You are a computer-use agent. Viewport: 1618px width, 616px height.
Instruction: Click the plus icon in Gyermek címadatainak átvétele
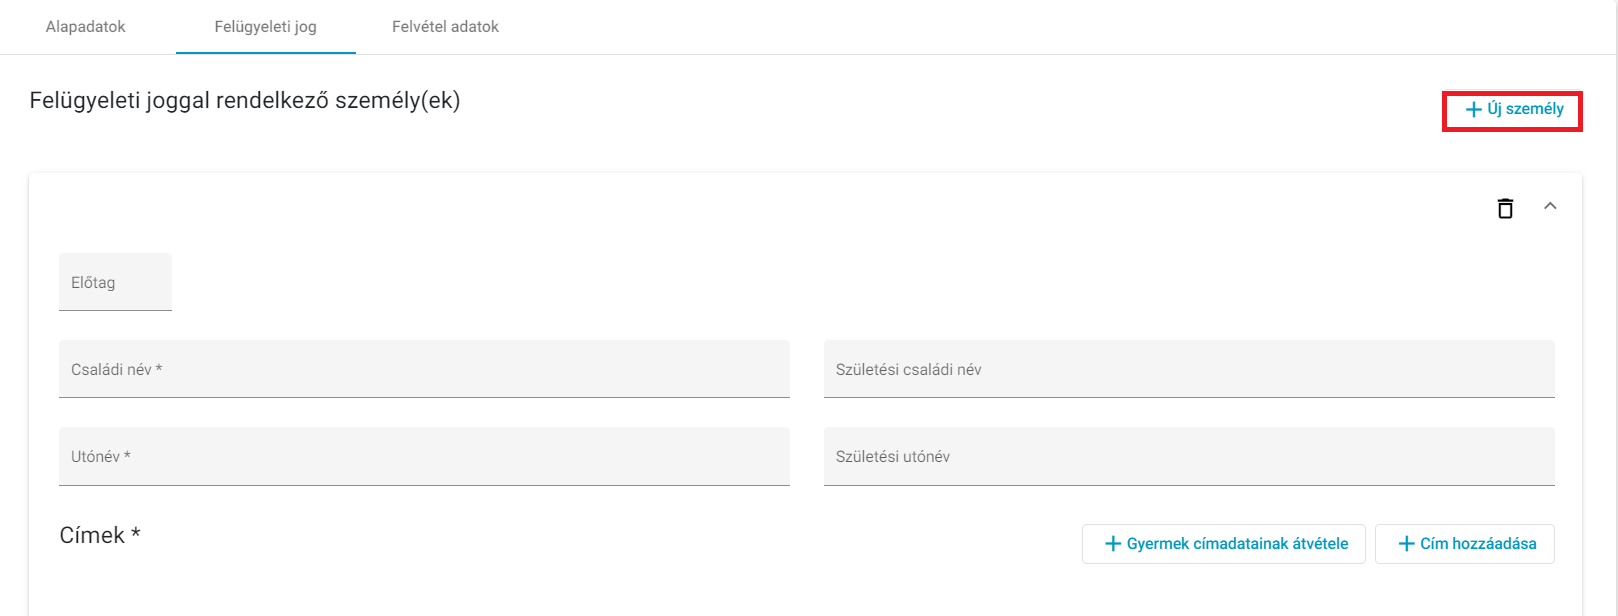click(x=1113, y=544)
